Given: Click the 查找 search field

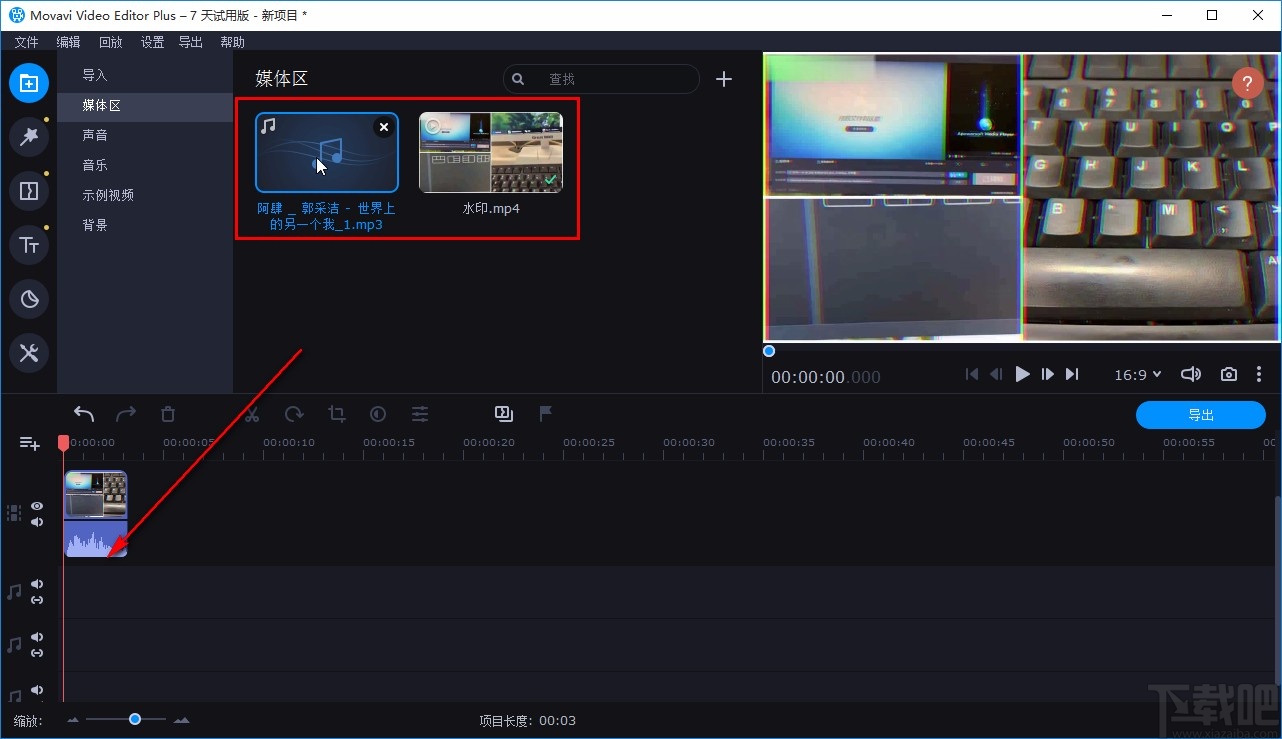Looking at the screenshot, I should coord(601,79).
